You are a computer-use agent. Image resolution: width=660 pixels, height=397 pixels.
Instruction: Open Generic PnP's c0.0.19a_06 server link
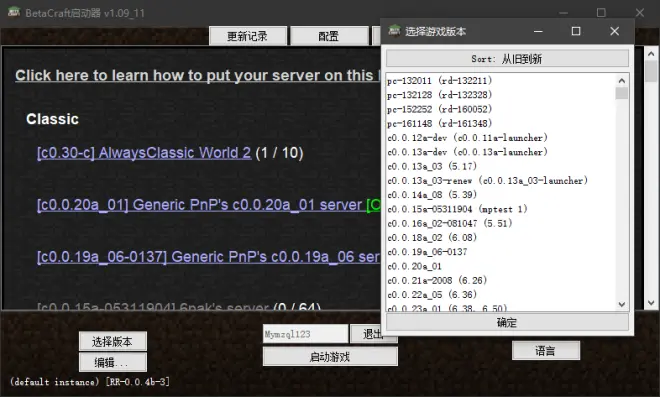click(209, 257)
